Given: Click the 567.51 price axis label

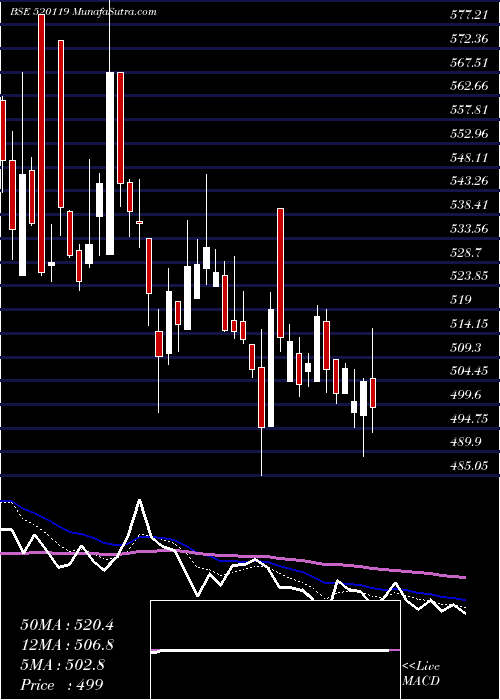Looking at the screenshot, I should (x=468, y=62).
